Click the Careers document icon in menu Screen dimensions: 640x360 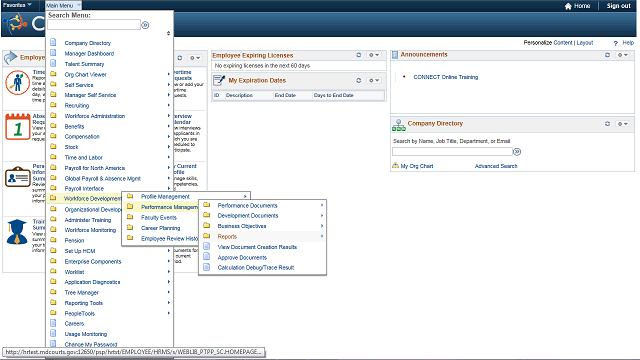(x=53, y=323)
